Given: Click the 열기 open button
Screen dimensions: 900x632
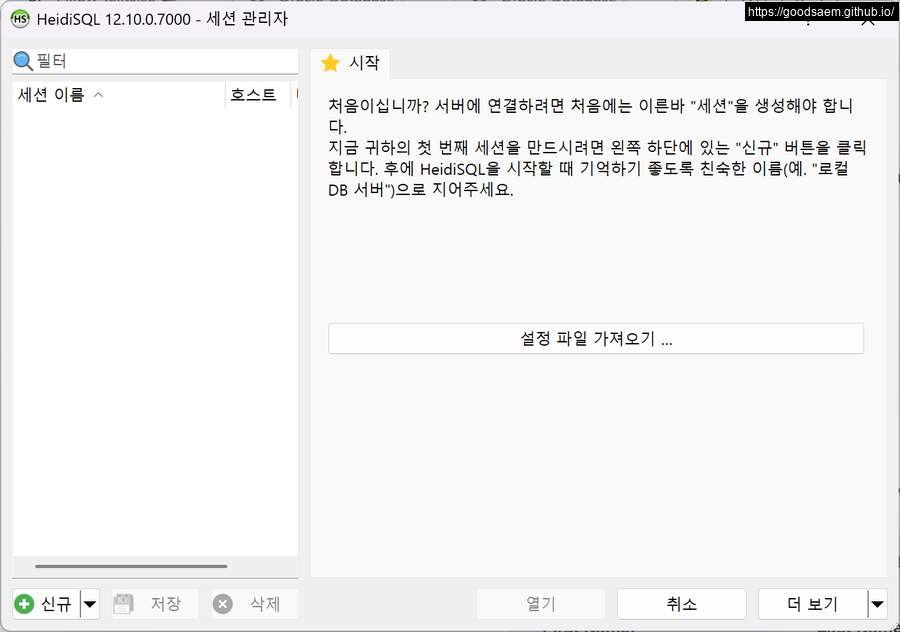Looking at the screenshot, I should [541, 604].
